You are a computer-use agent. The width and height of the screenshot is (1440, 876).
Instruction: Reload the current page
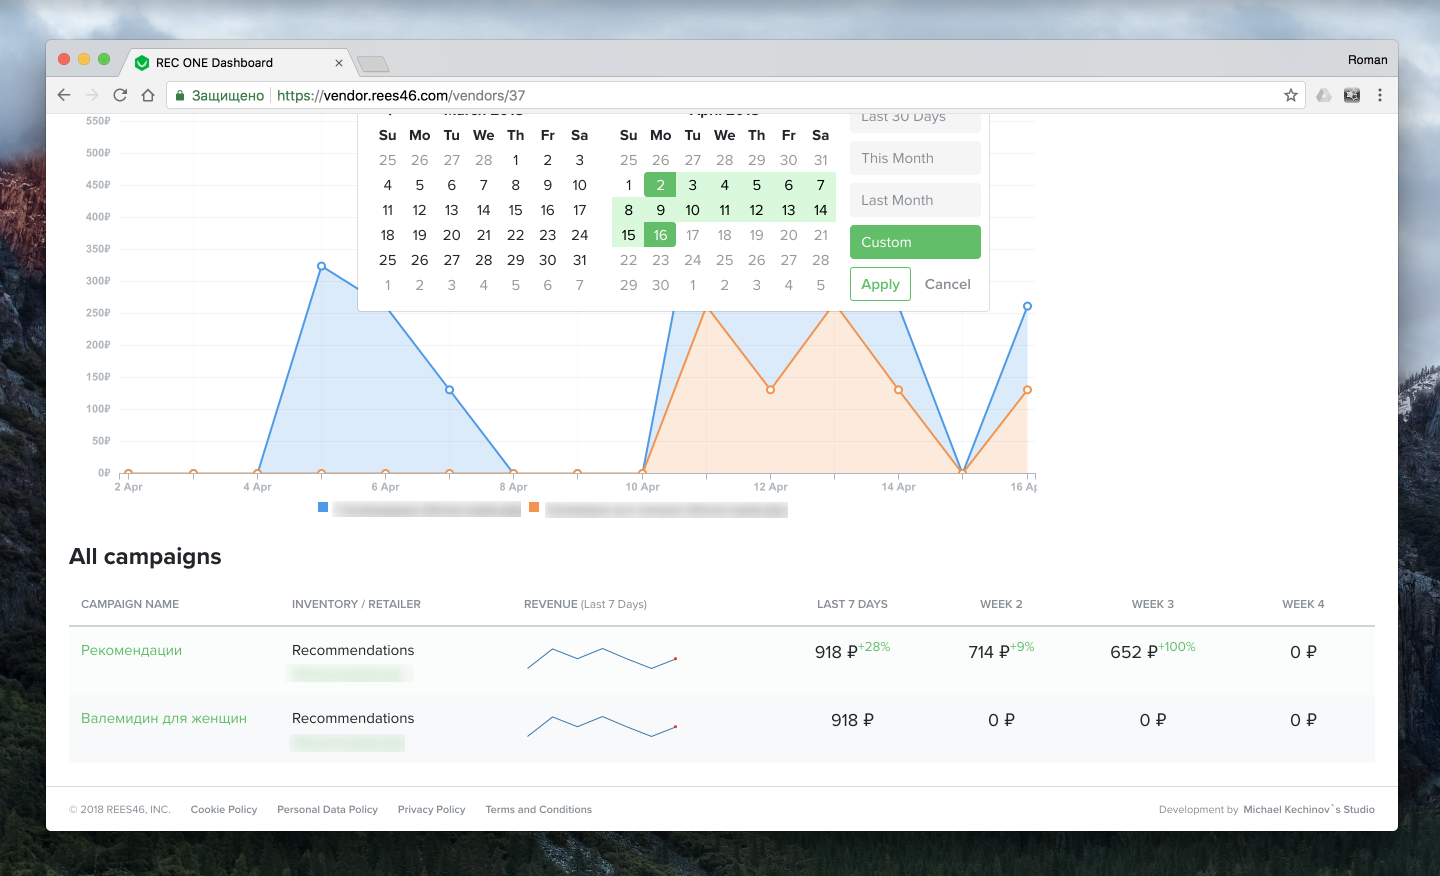pos(120,95)
